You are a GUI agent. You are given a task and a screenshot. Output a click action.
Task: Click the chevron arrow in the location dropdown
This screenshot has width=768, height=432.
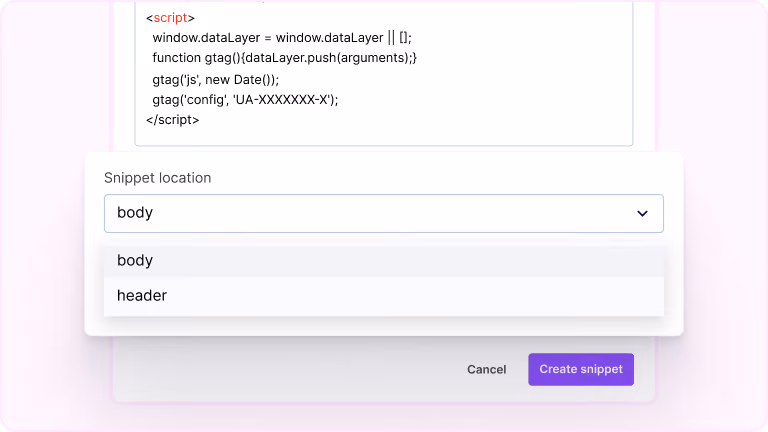coord(642,214)
